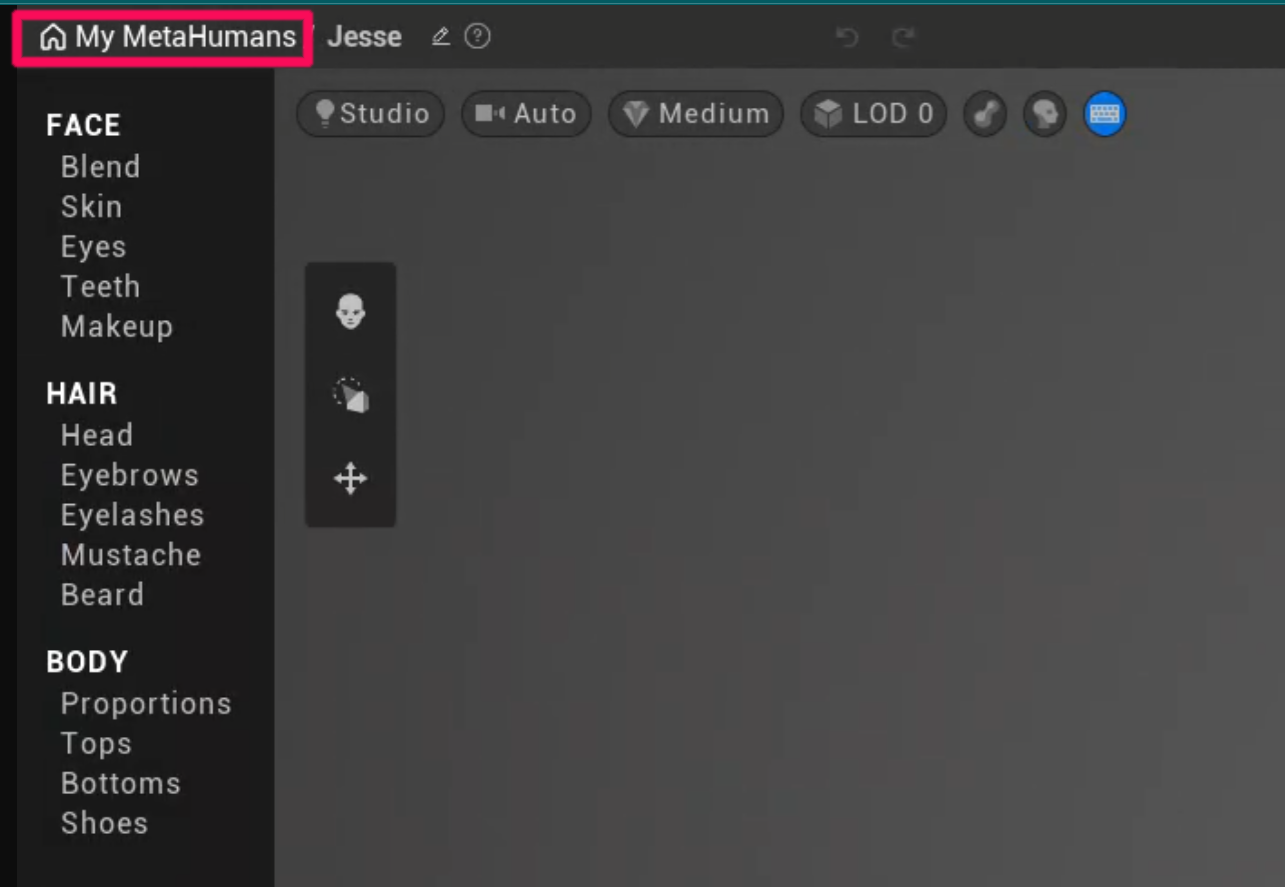Open Proportions under the Body section
This screenshot has height=887, width=1285.
(145, 704)
